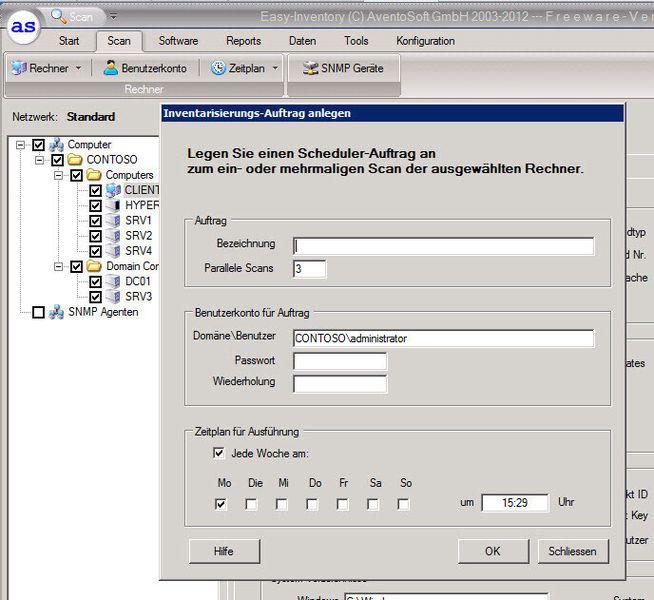Toggle the 'Jede Woche am' checkbox
This screenshot has width=654, height=600.
click(219, 453)
